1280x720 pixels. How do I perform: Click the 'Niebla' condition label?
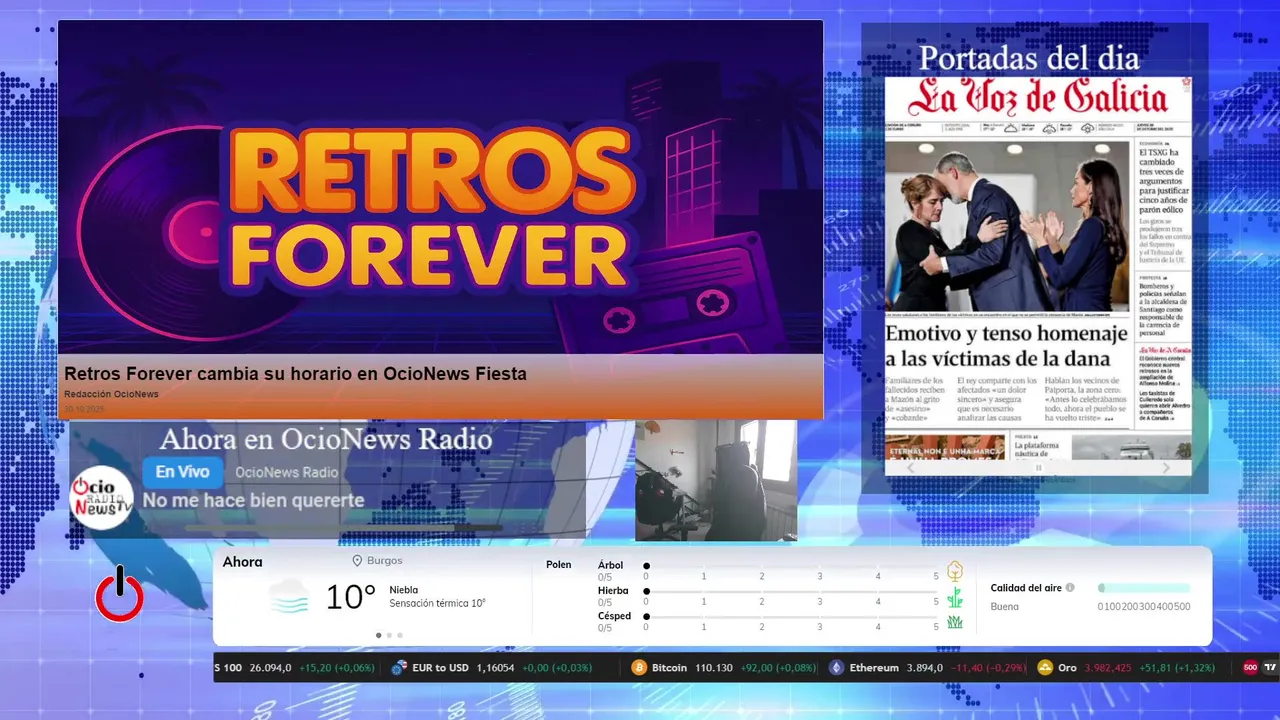pos(404,590)
